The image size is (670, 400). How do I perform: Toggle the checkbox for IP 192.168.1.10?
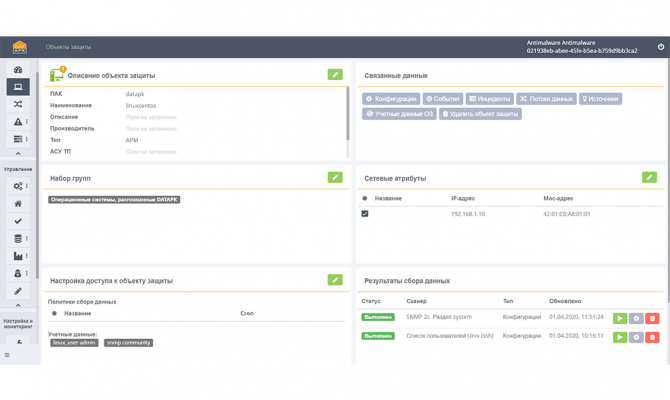click(365, 214)
